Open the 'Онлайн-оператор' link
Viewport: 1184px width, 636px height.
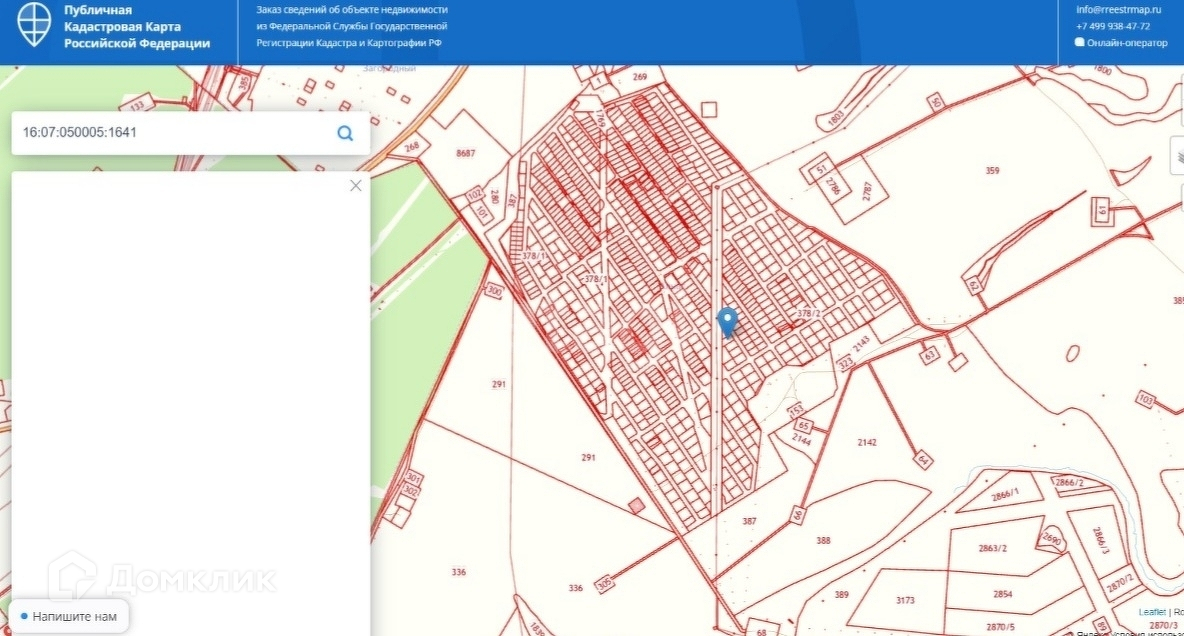coord(1127,43)
